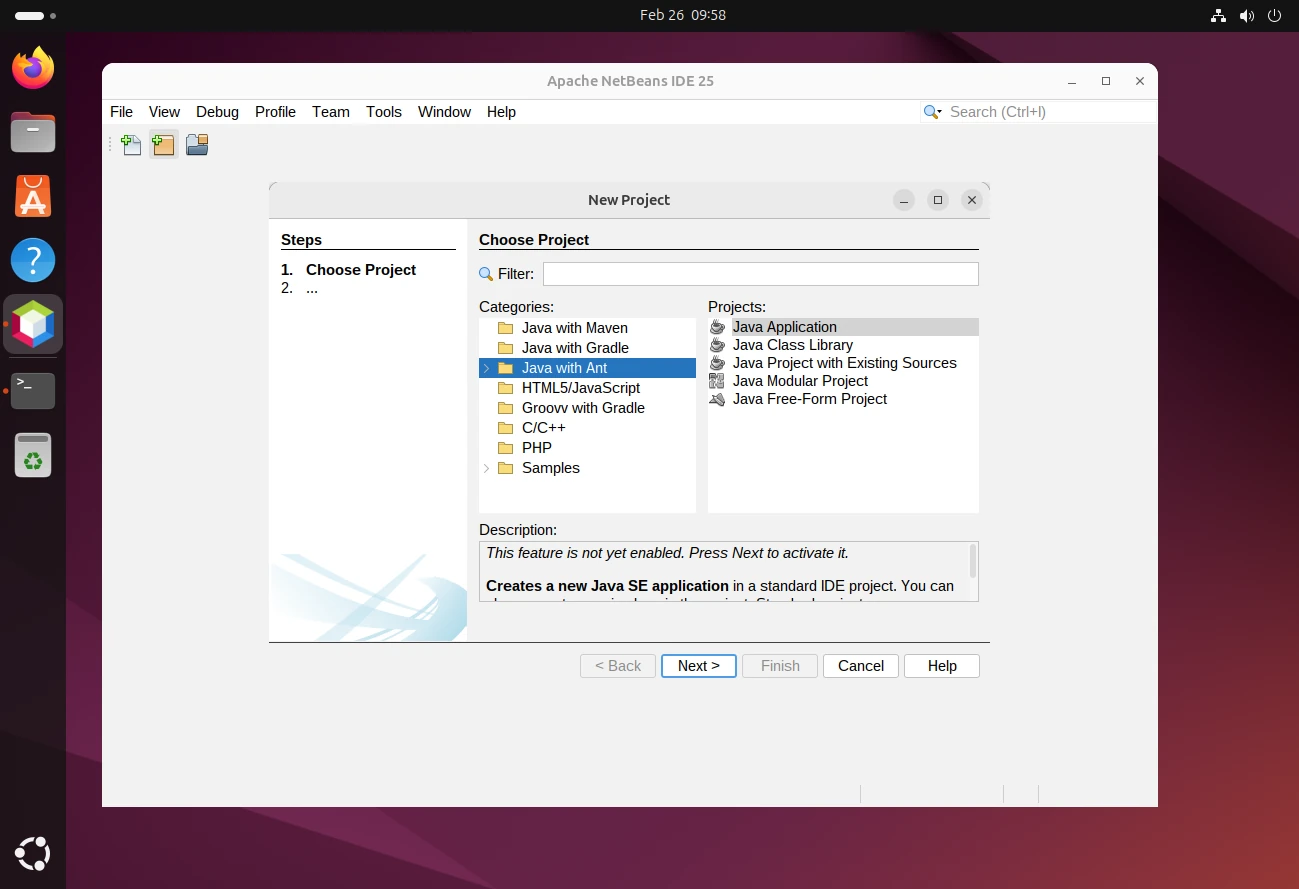Select the Java Class Library project icon
1299x889 pixels.
717,345
